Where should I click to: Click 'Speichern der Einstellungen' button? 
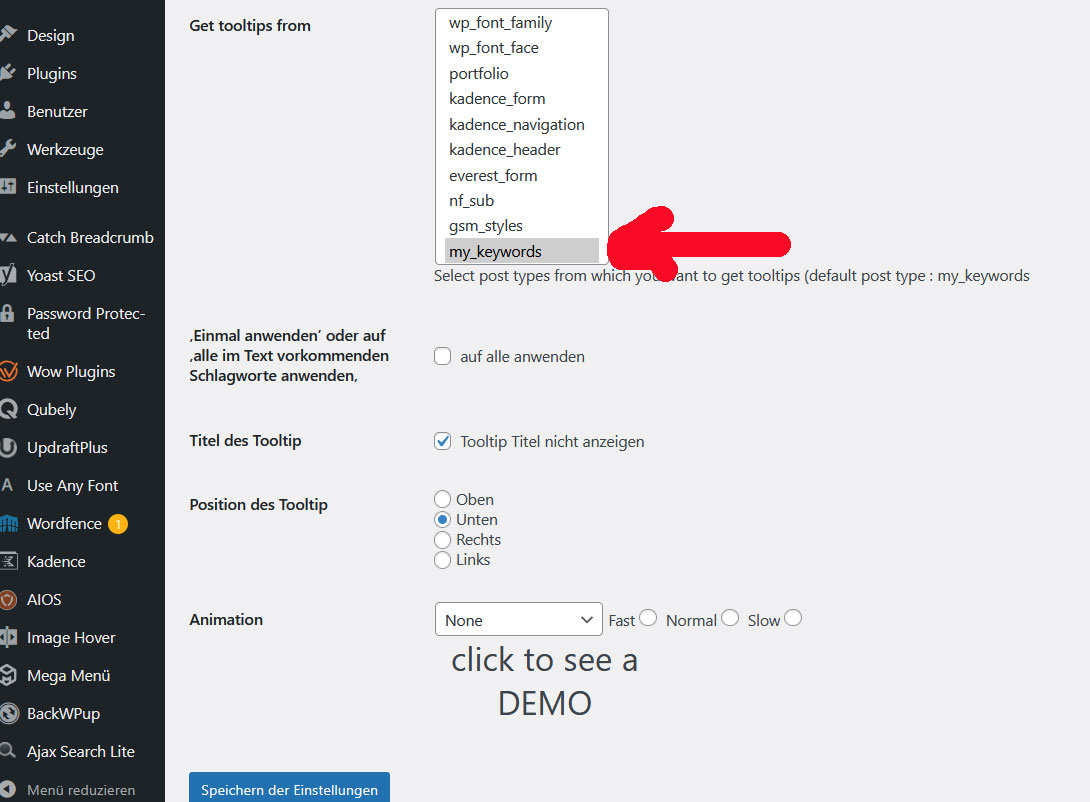289,789
